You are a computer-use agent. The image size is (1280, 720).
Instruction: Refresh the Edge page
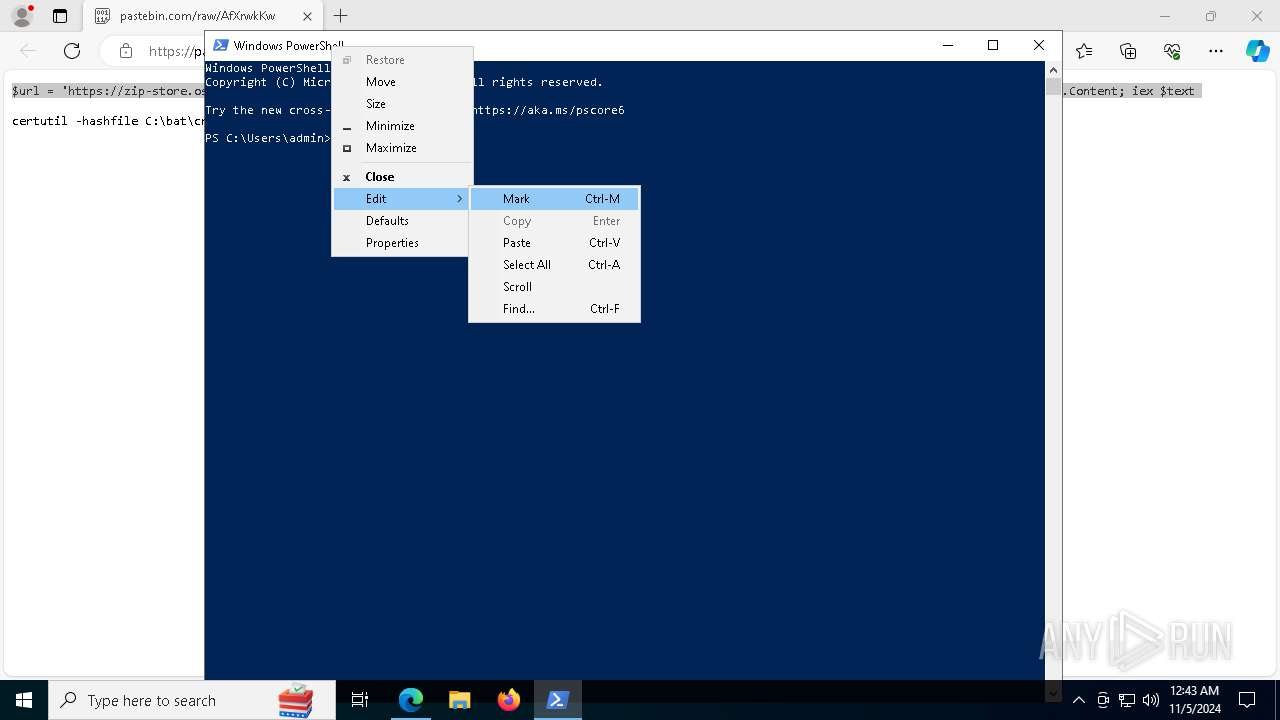click(x=72, y=51)
